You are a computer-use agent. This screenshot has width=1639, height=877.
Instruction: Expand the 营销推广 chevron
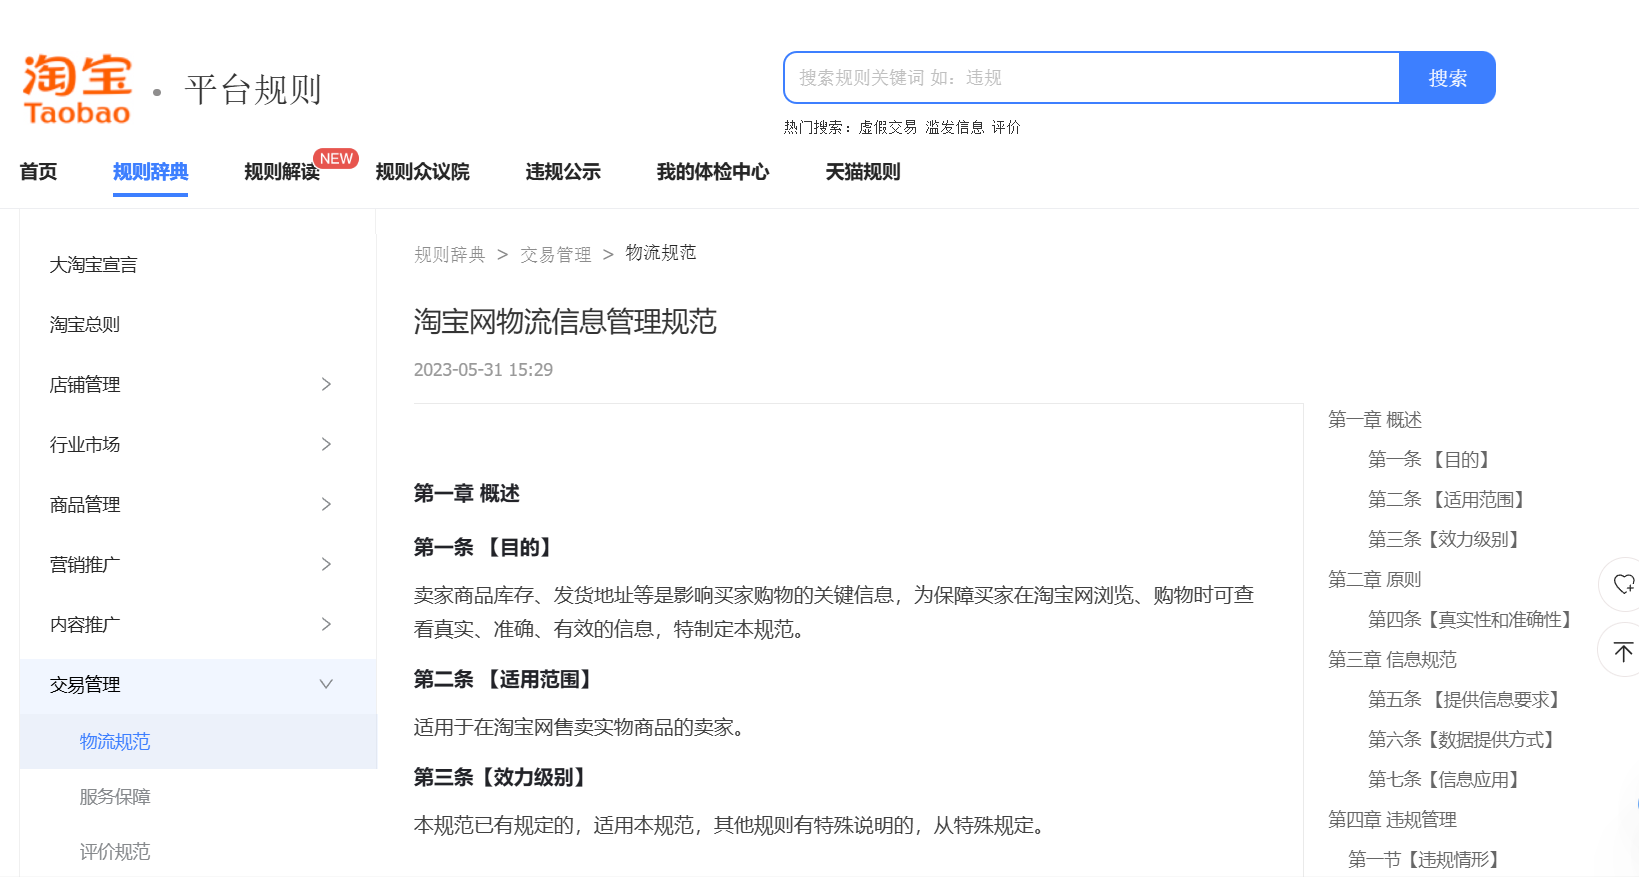326,564
